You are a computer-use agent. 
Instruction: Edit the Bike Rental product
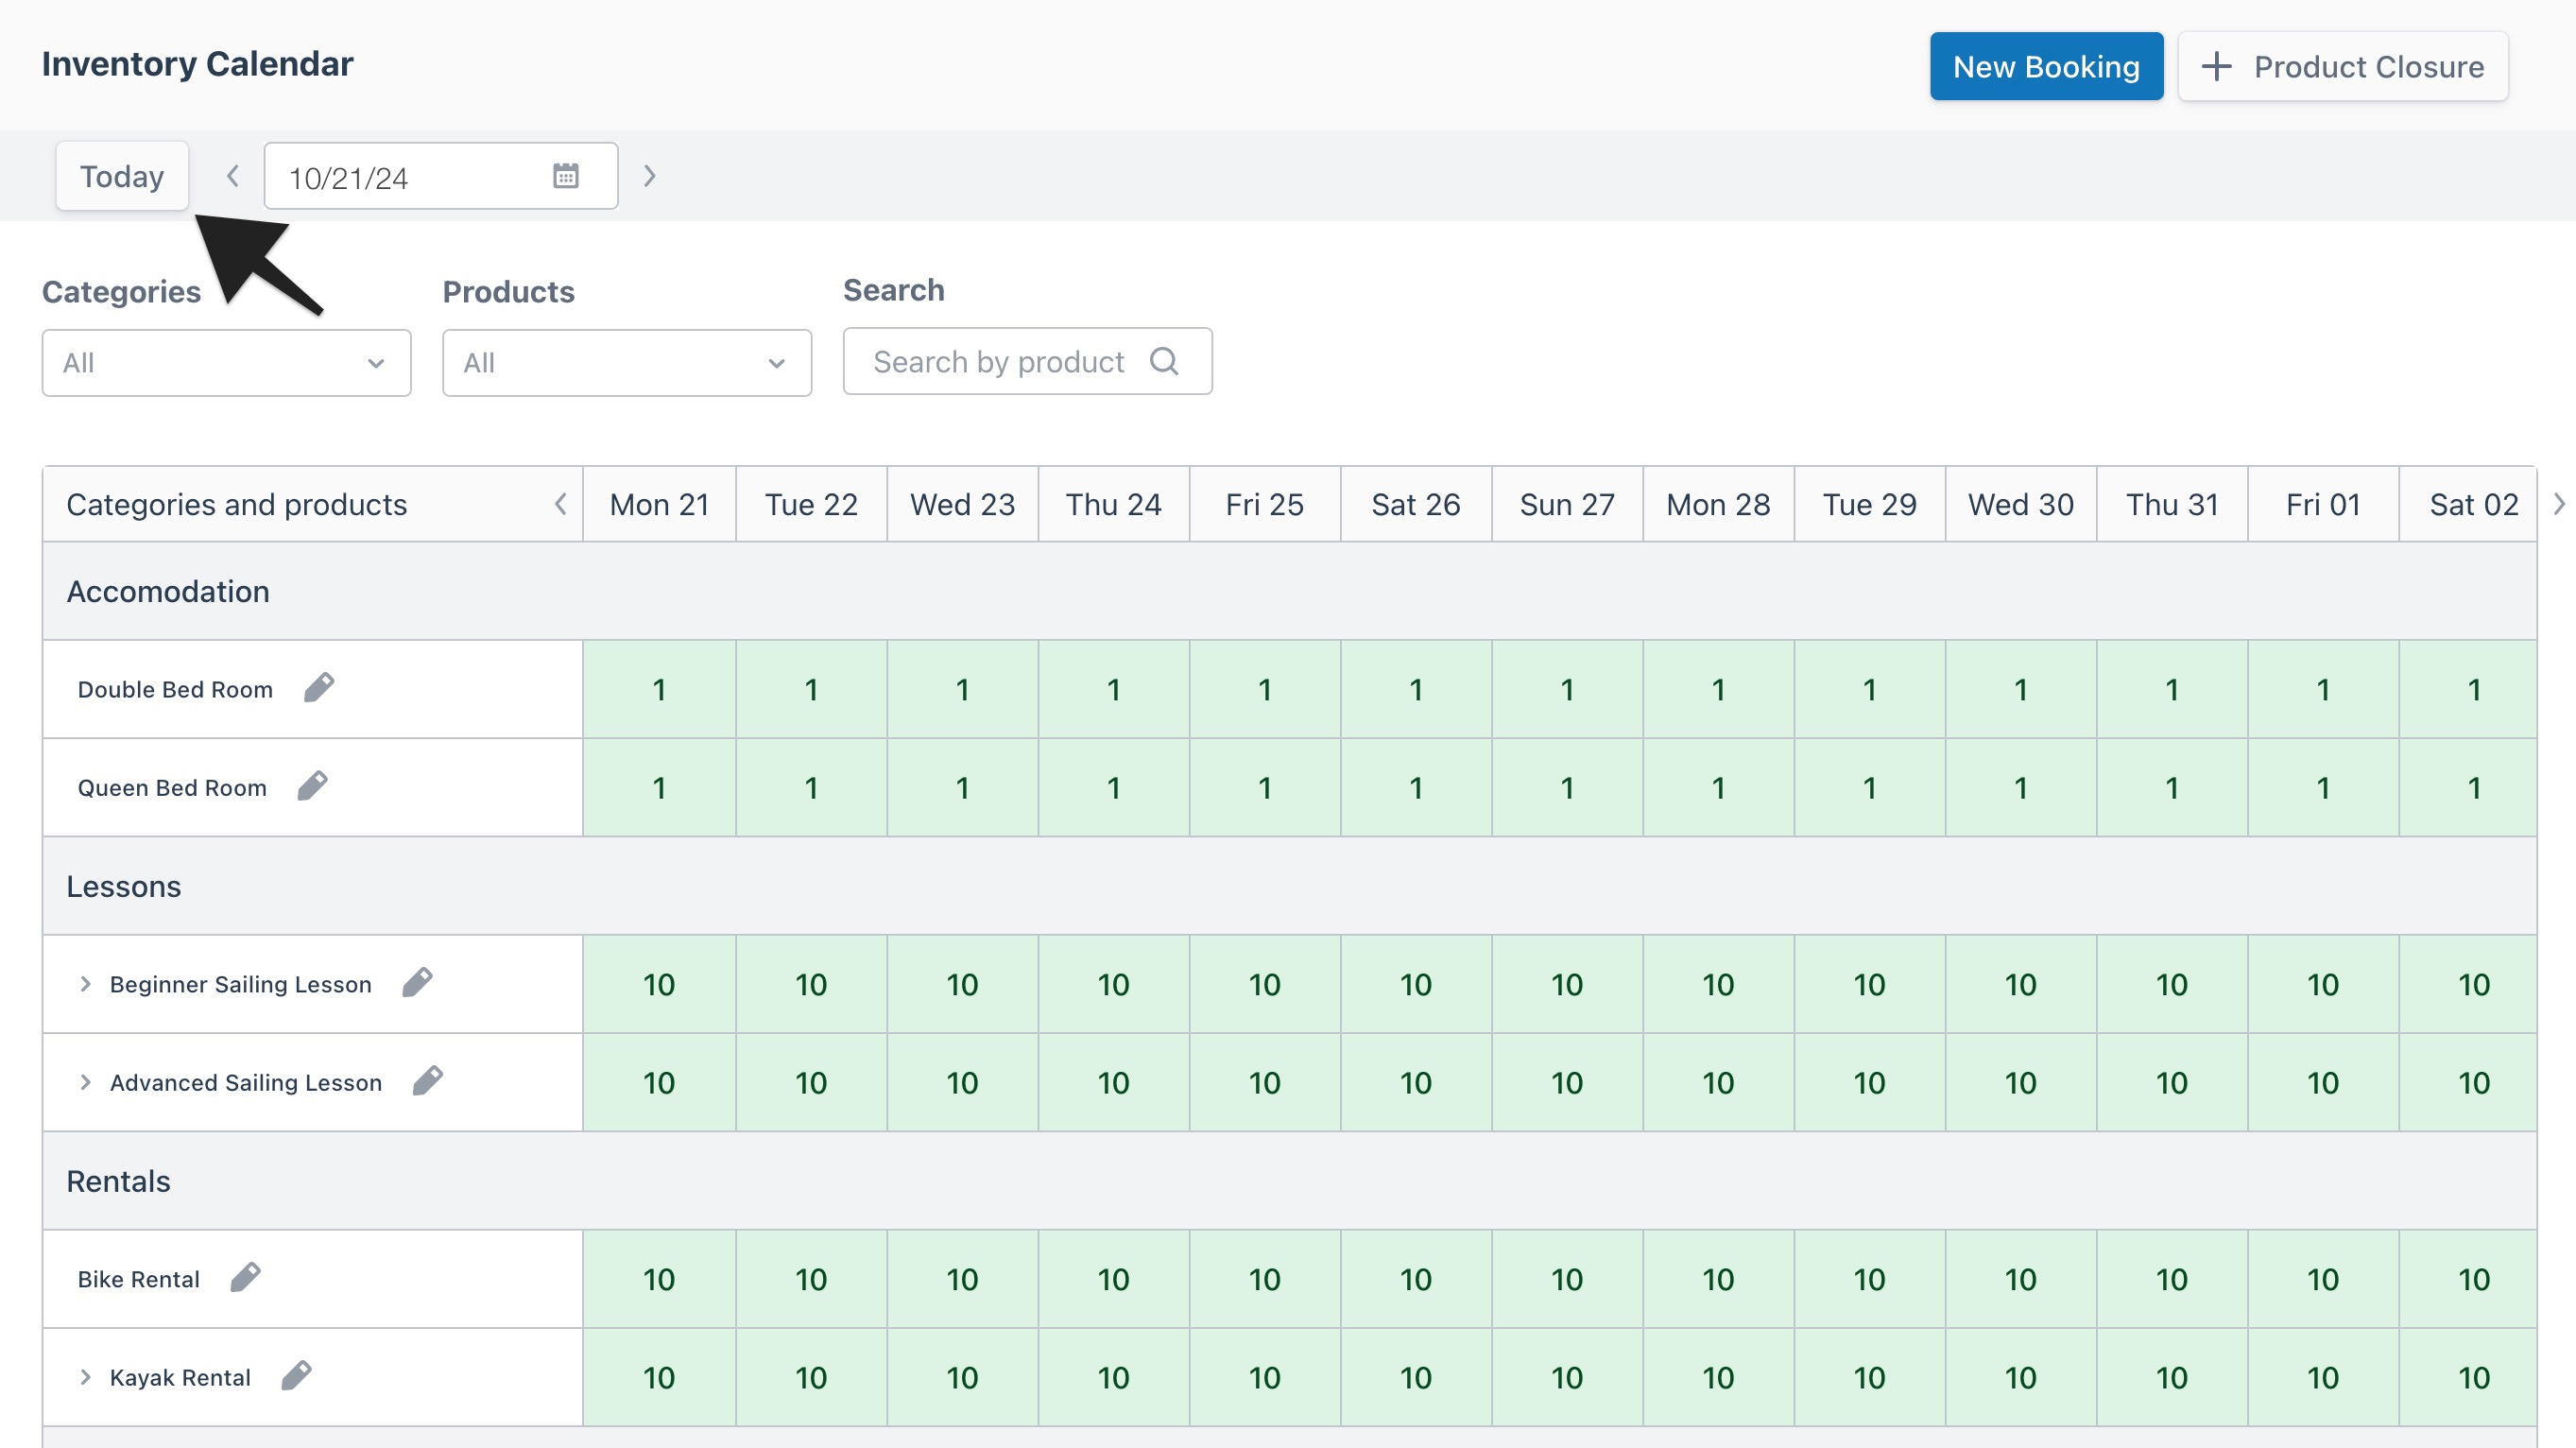[x=245, y=1278]
